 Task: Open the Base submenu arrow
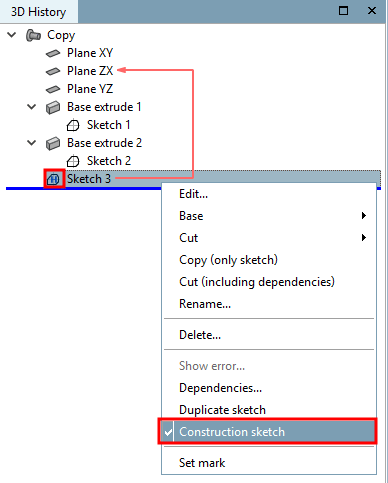click(364, 216)
